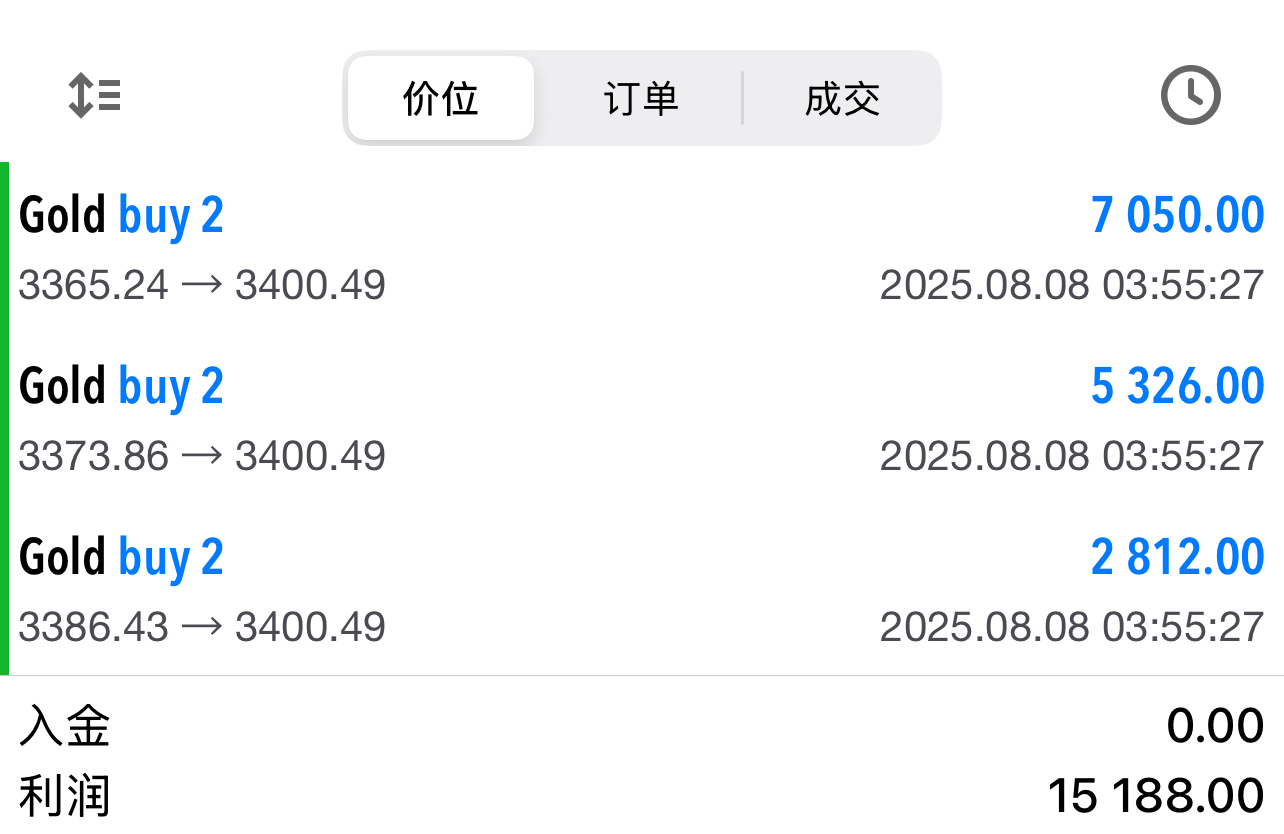Switch to the 订单 tab
The height and width of the screenshot is (834, 1284).
(641, 98)
